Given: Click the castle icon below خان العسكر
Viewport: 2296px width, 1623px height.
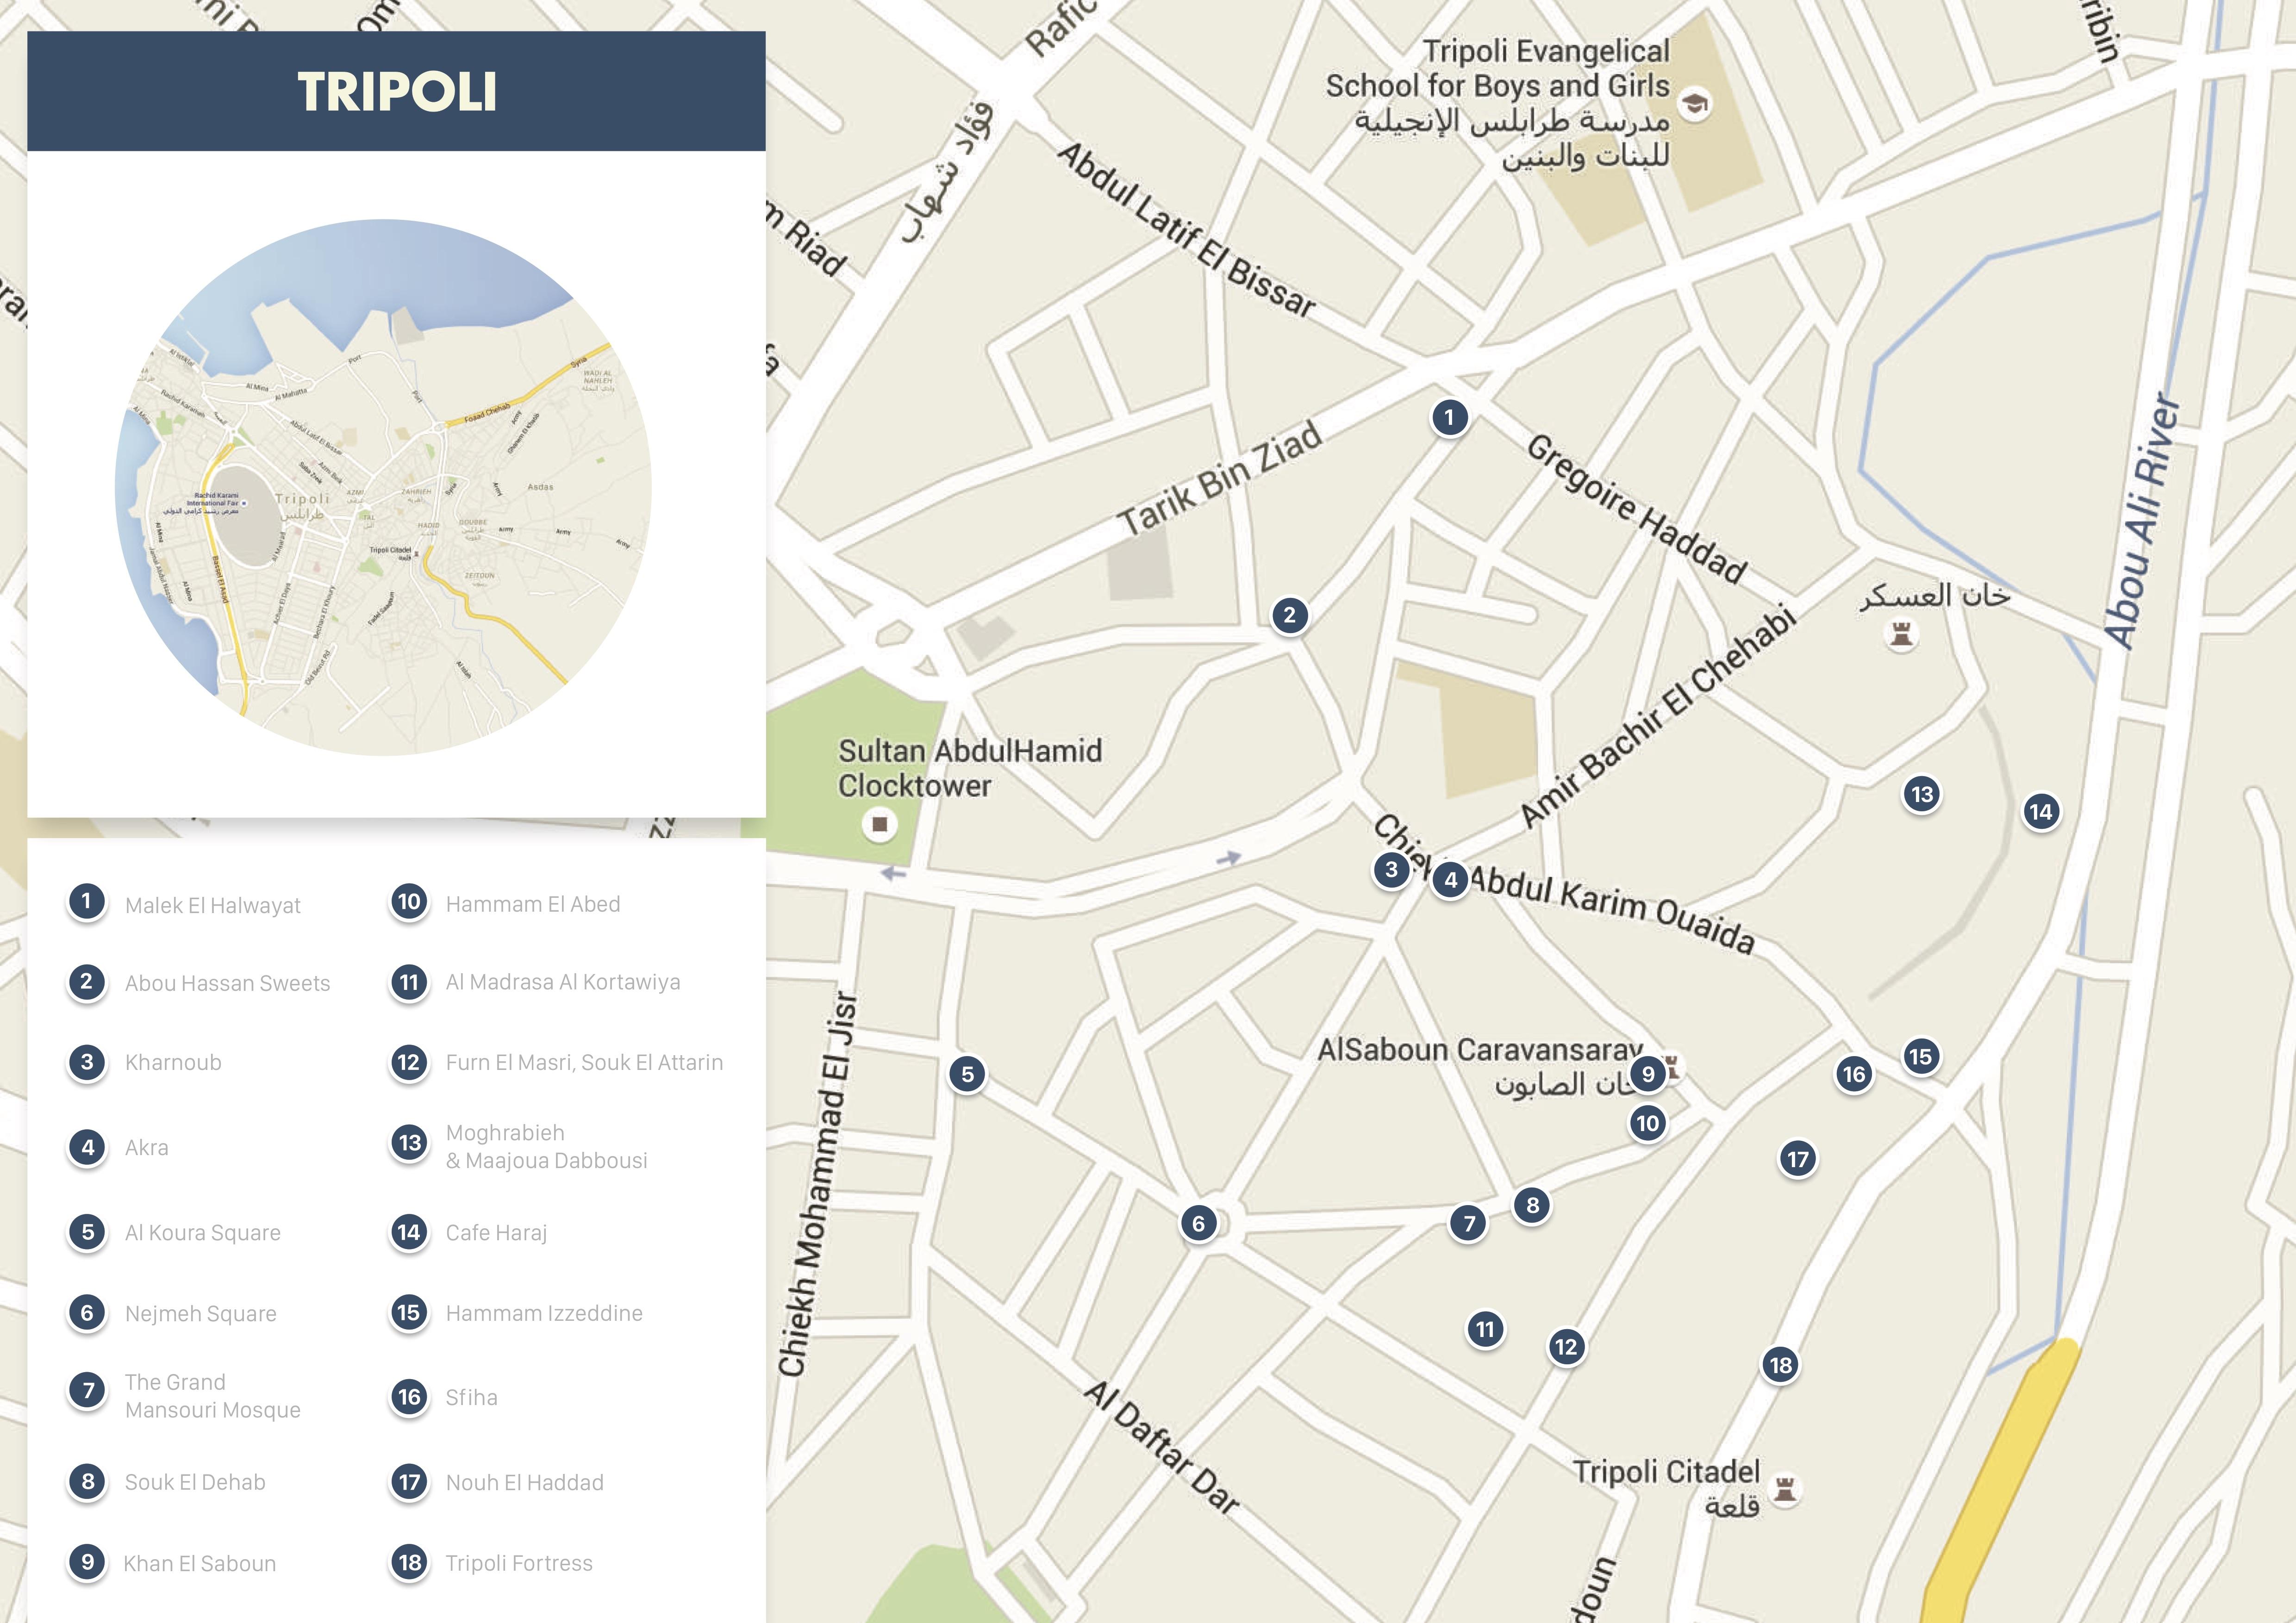Looking at the screenshot, I should pos(1900,634).
